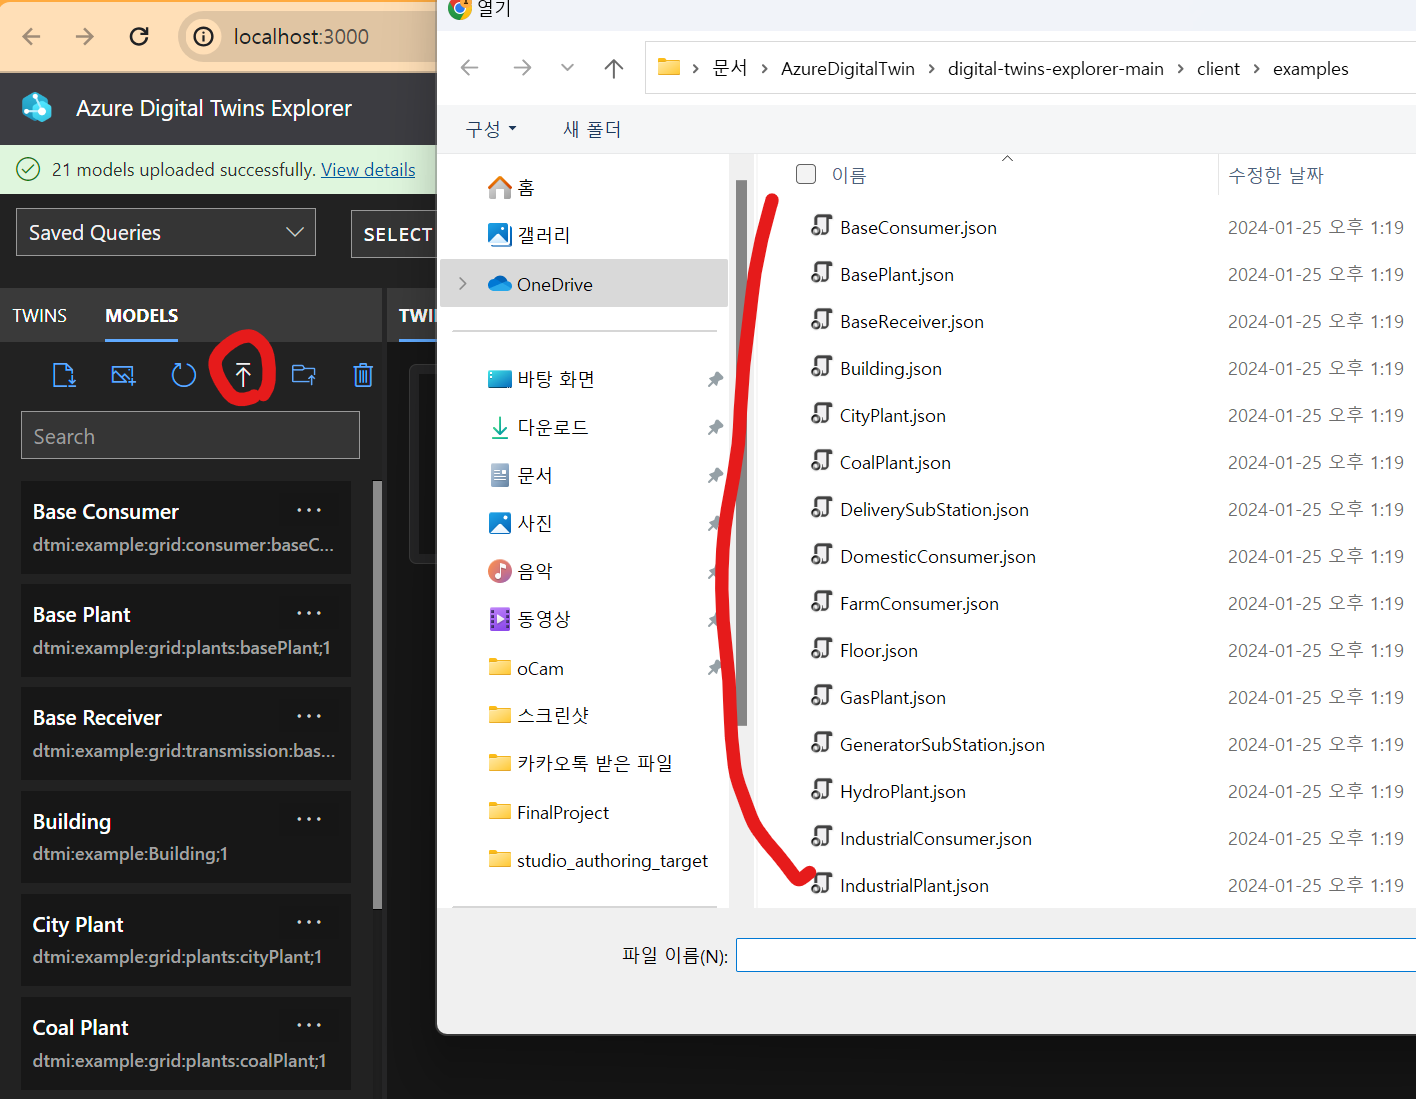Click the examples breadcrumb segment
1416x1099 pixels.
tap(1310, 69)
